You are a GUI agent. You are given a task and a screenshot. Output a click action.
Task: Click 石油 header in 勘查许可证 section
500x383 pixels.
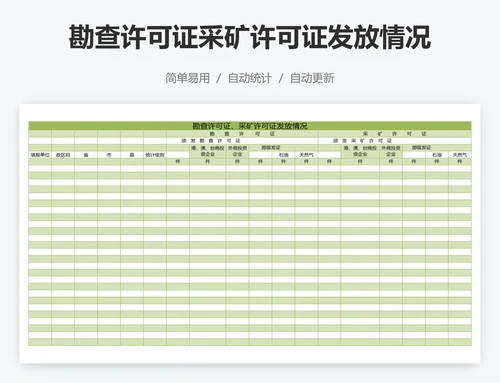(283, 155)
